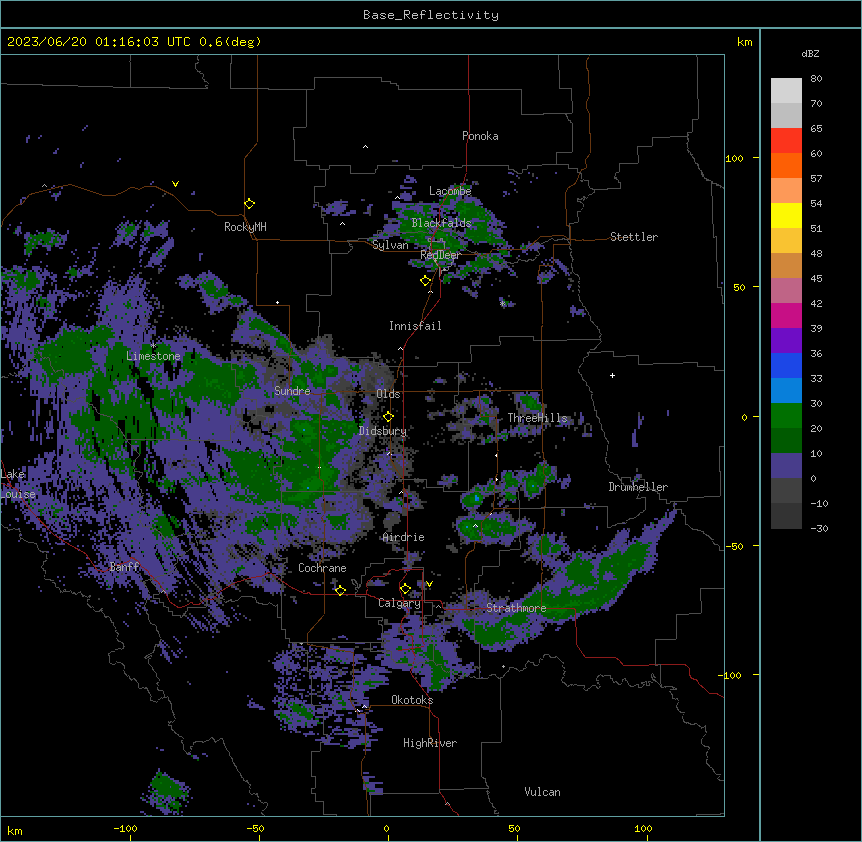Click the 80 value on dBZ legend
Screen dimensions: 862x842
tap(816, 79)
